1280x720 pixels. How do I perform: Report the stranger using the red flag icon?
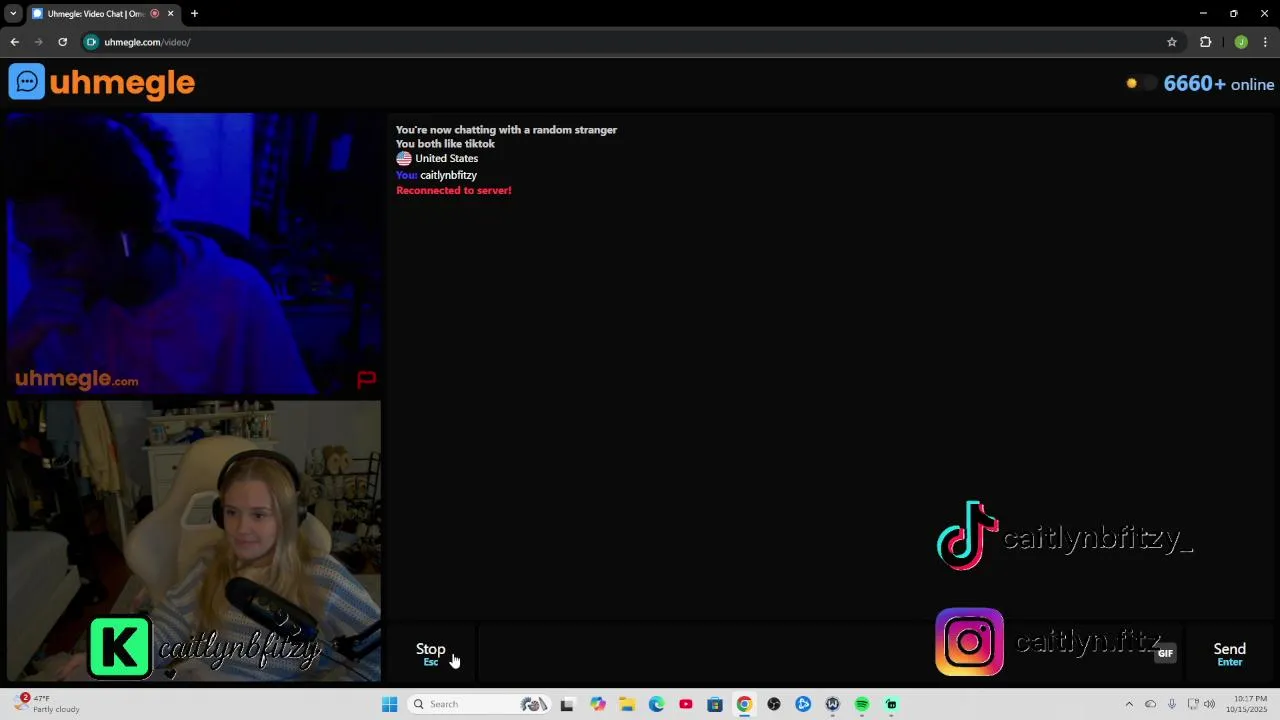tap(366, 379)
